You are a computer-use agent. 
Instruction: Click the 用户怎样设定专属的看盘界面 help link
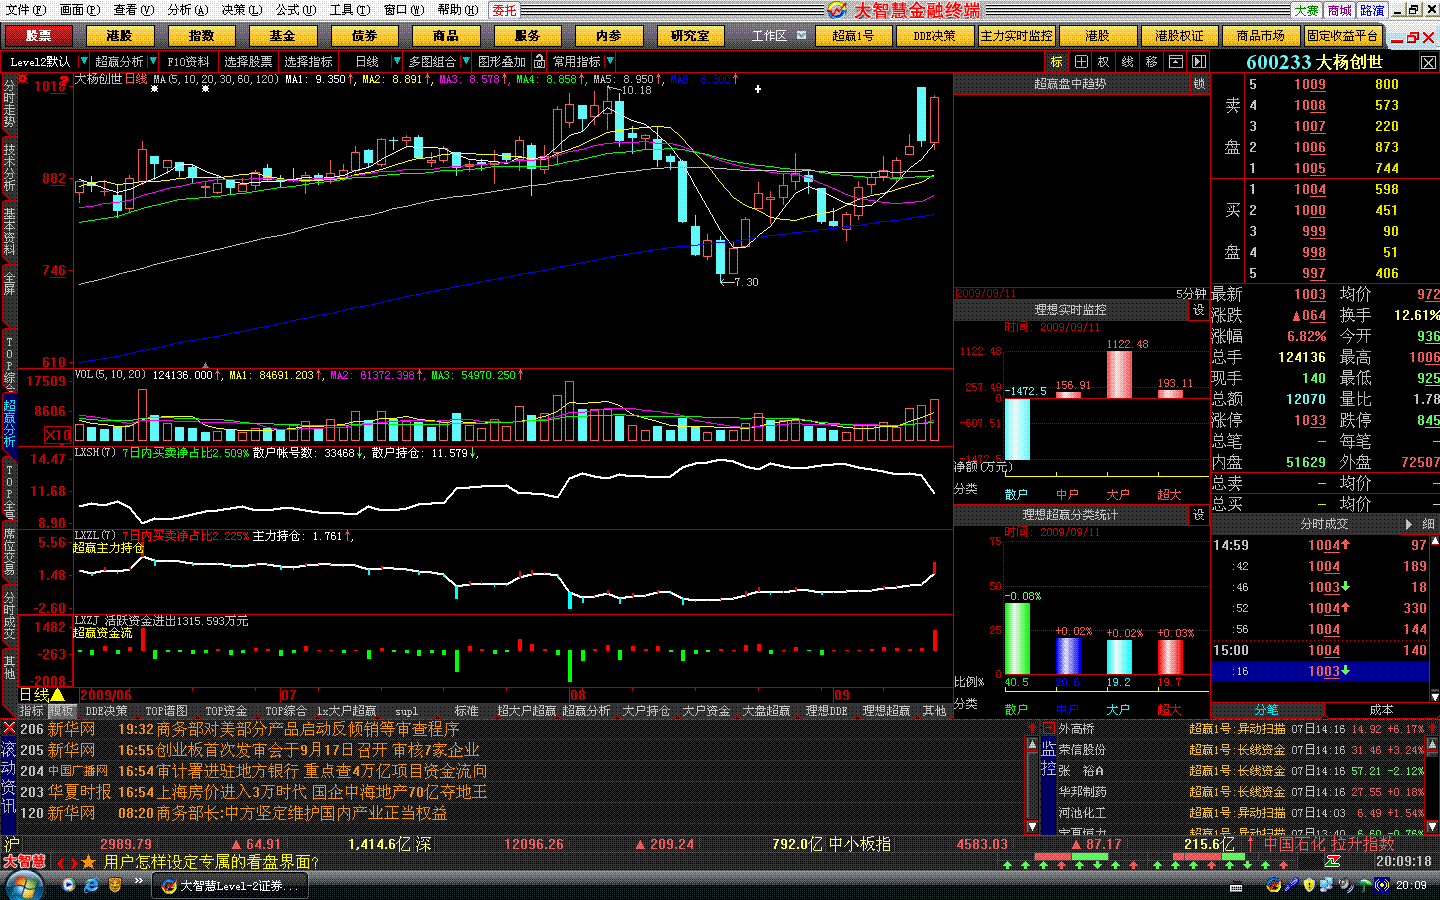[211, 862]
